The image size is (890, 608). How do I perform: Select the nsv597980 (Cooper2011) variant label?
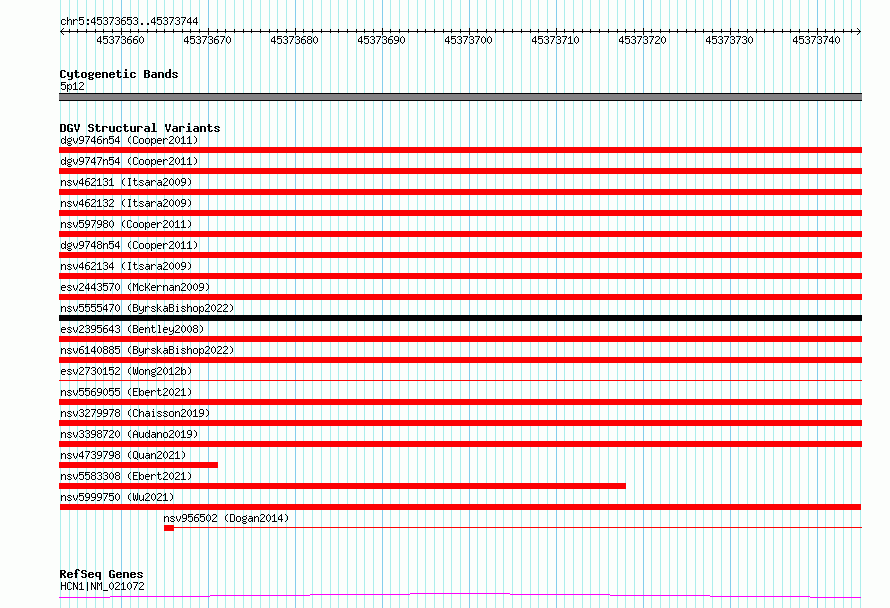click(x=126, y=224)
